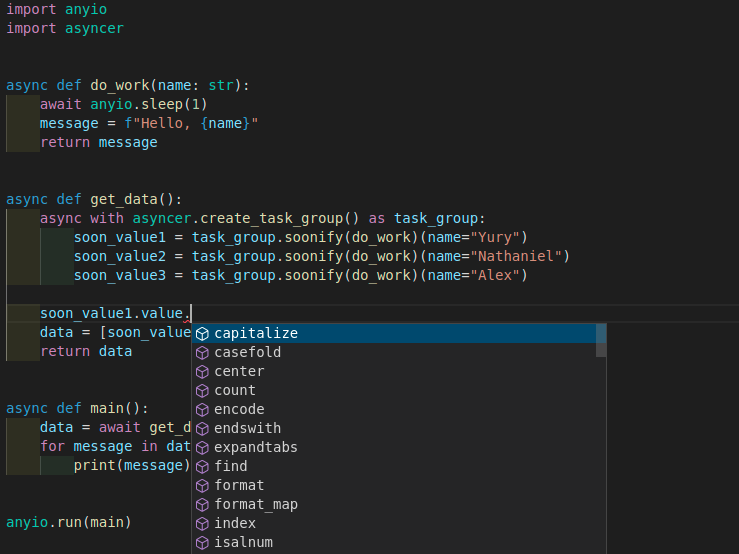Screen dimensions: 739x554
Task: Click the do_work function definition name
Action: click(x=119, y=85)
